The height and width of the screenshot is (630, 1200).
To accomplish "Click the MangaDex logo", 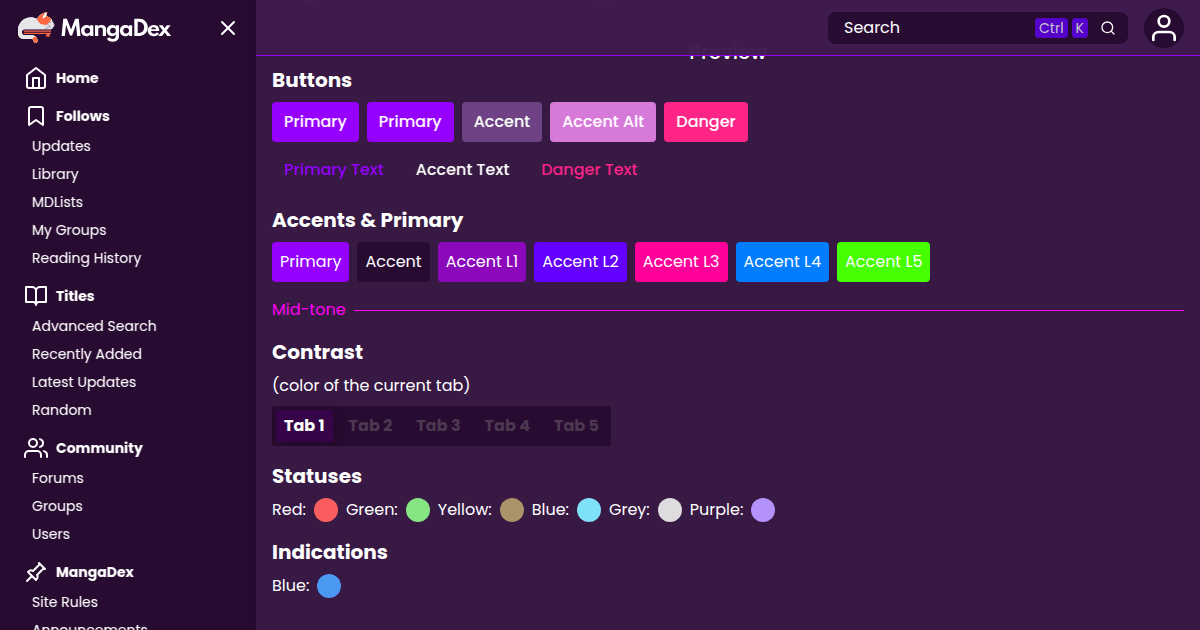I will coord(95,28).
